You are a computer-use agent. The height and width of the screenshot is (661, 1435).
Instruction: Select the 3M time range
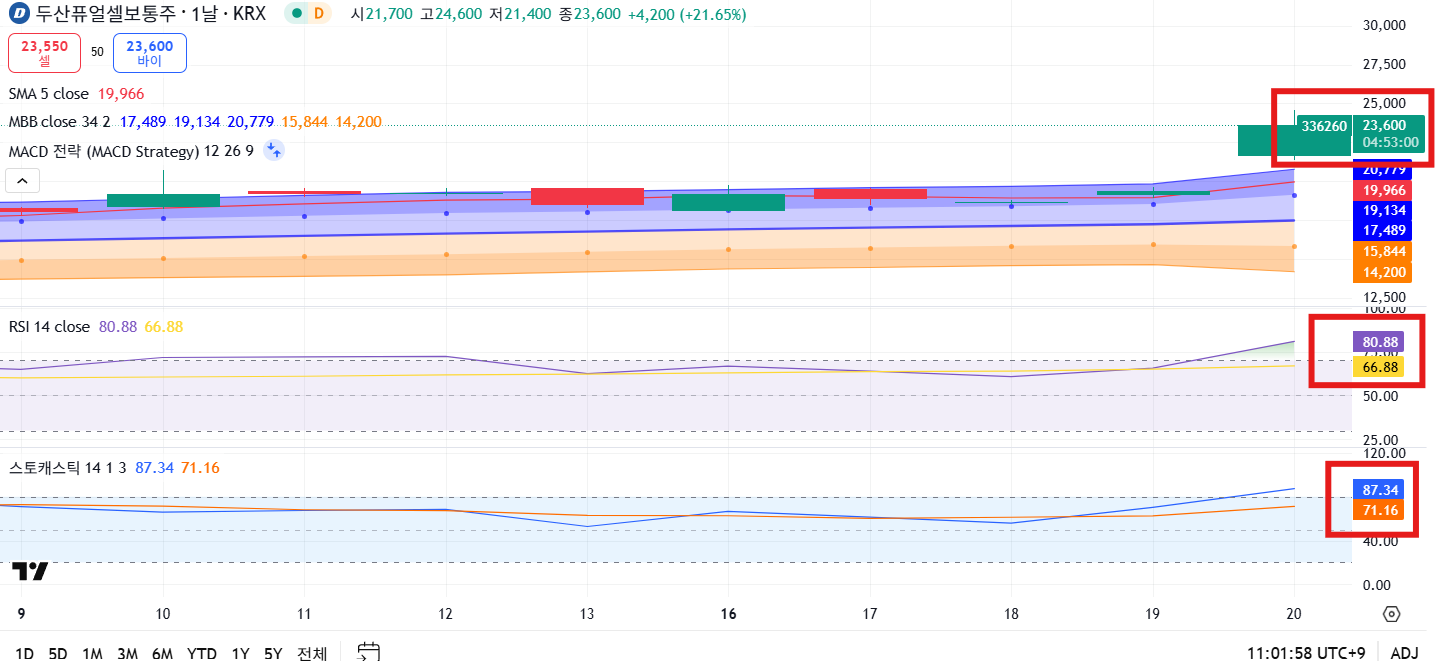[127, 654]
